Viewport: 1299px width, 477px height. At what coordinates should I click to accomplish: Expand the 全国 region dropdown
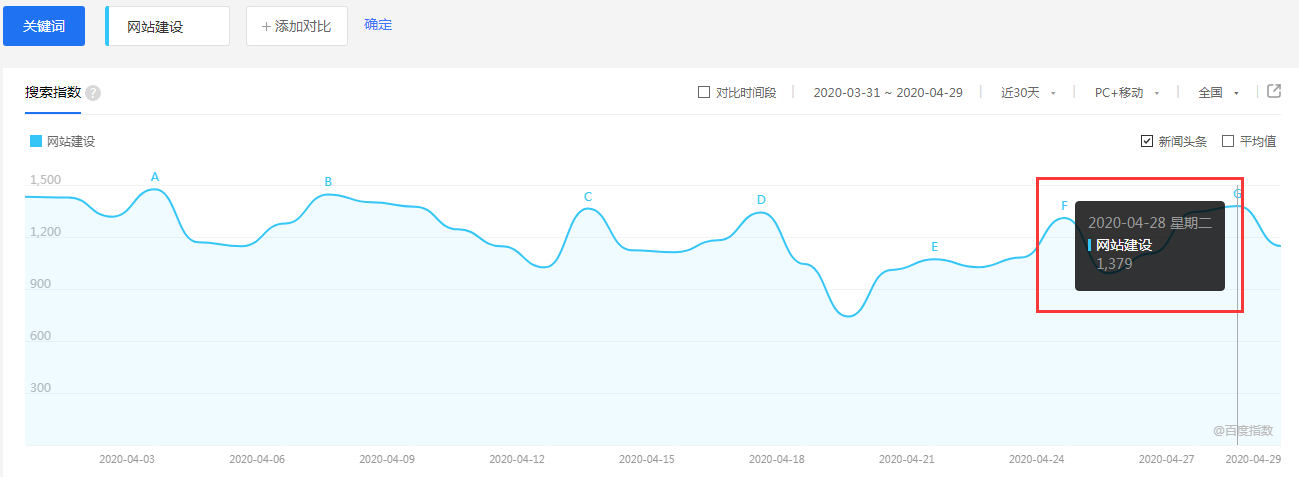[x=1218, y=92]
